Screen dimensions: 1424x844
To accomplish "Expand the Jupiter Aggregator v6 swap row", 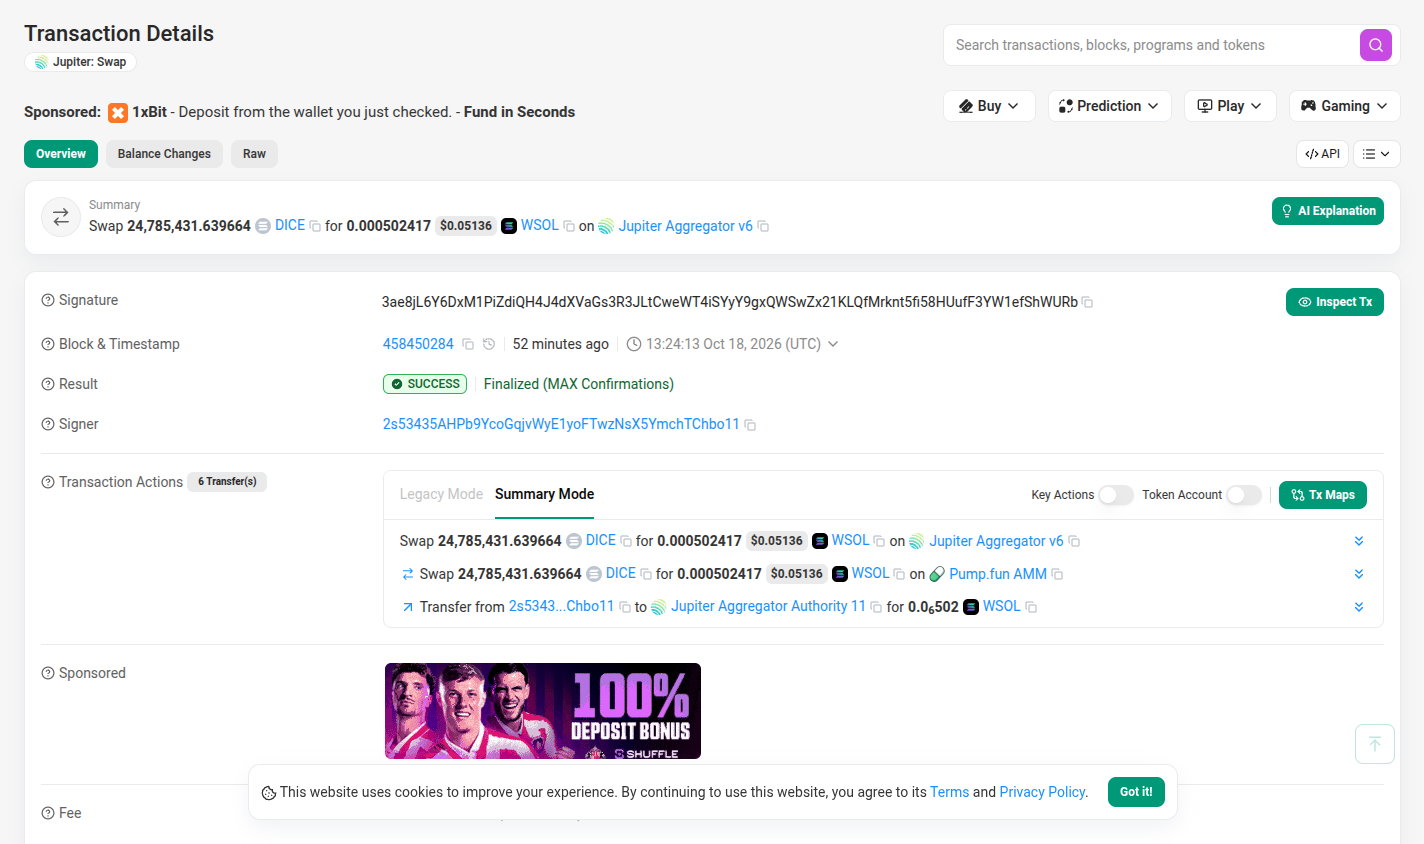I will [x=1359, y=541].
